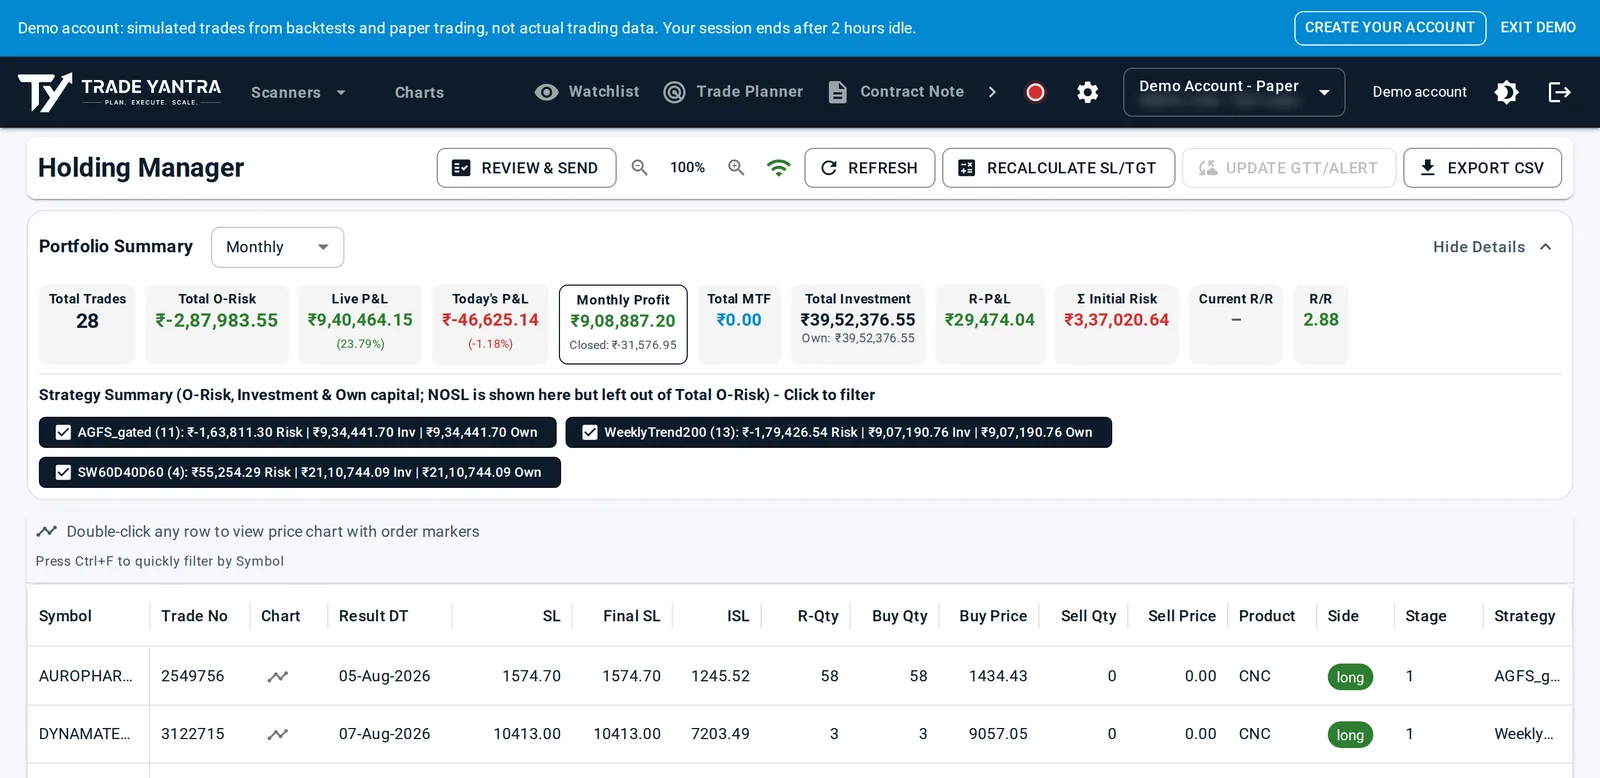This screenshot has width=1600, height=778.
Task: Sort by Buy Price column header
Action: pyautogui.click(x=993, y=616)
